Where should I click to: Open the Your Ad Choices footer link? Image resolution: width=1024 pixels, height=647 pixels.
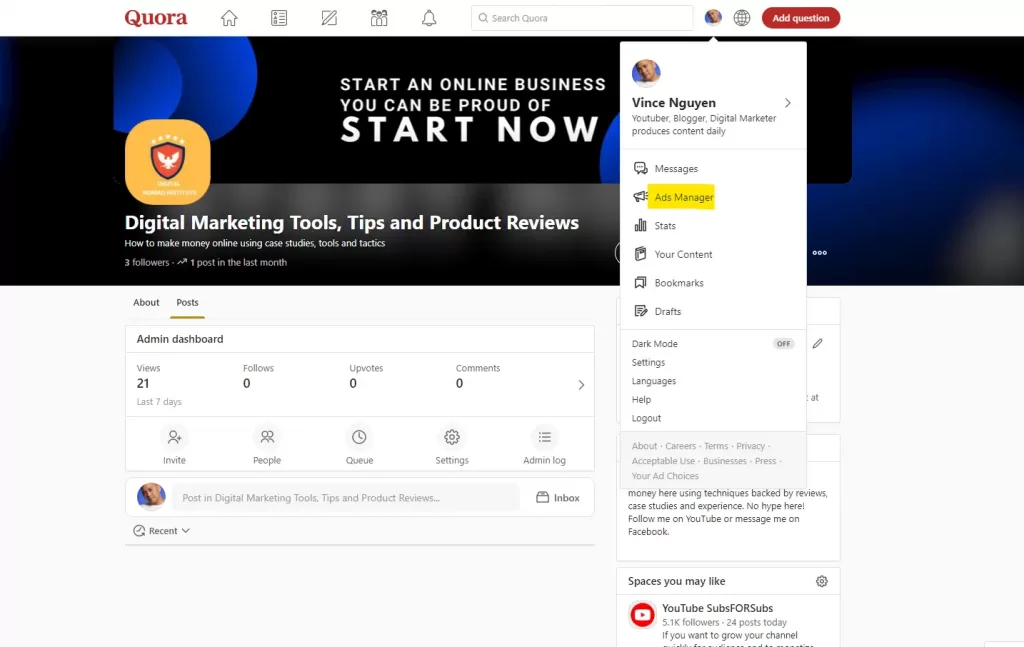[665, 476]
